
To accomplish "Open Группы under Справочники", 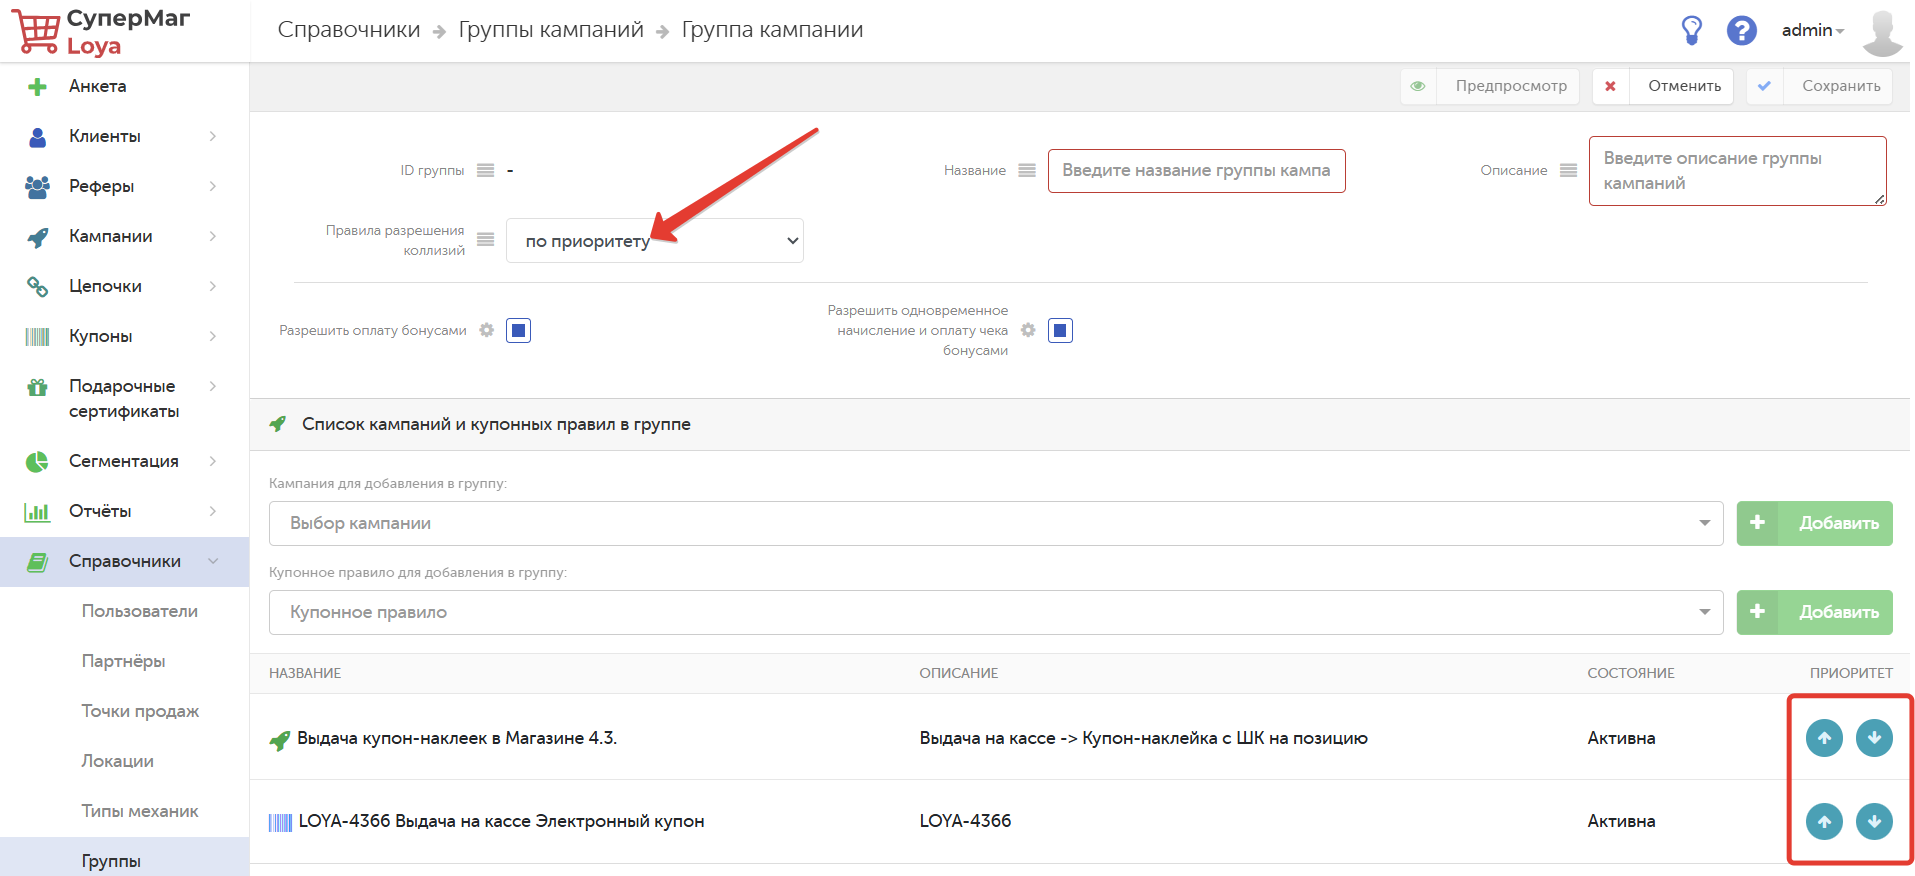I will point(111,861).
